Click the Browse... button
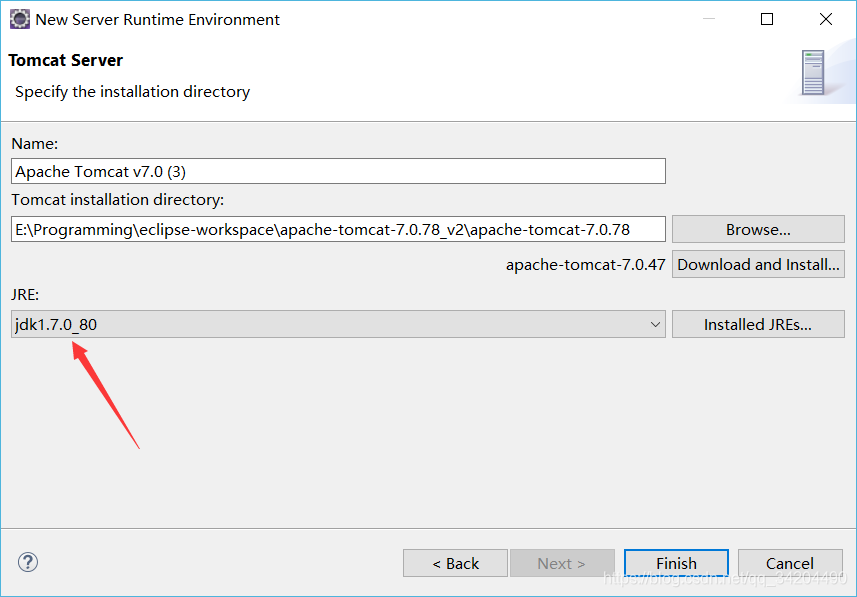This screenshot has width=857, height=597. point(758,229)
